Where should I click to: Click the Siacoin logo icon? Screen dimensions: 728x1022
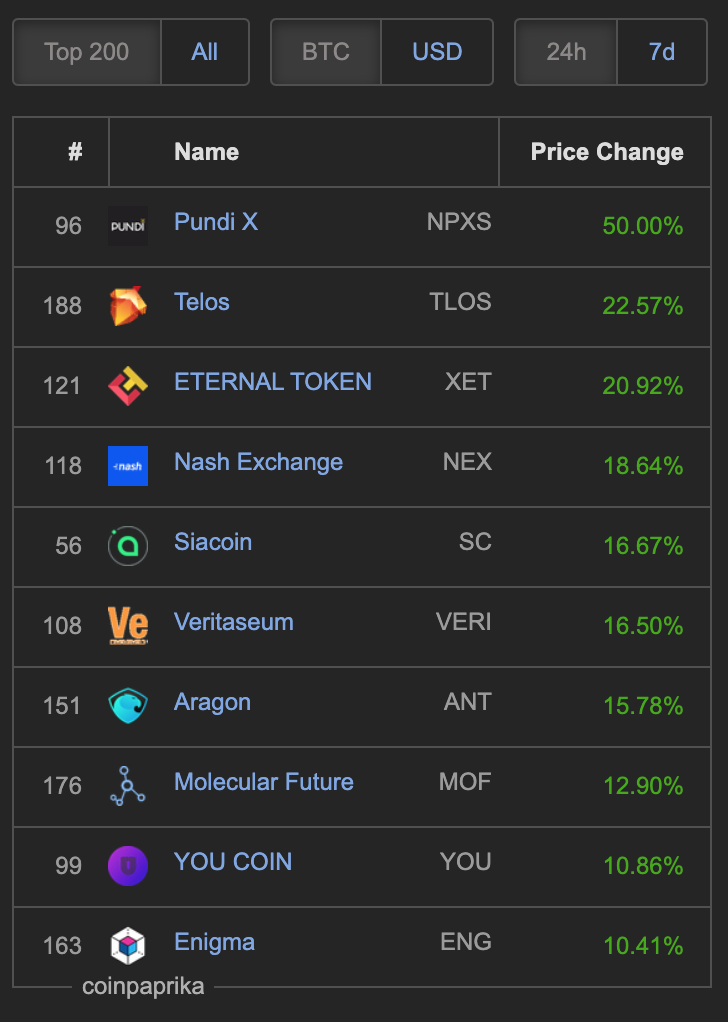(x=128, y=546)
